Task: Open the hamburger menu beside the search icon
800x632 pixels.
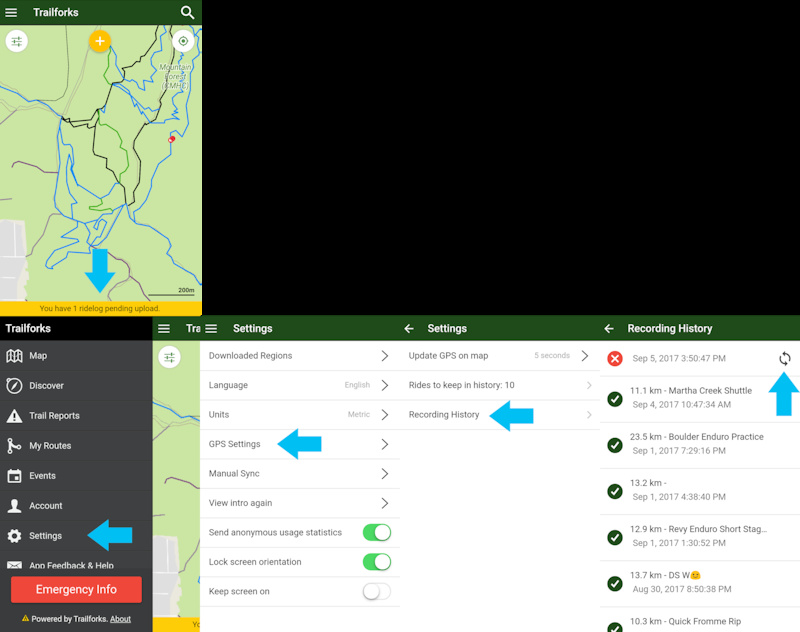Action: tap(11, 12)
